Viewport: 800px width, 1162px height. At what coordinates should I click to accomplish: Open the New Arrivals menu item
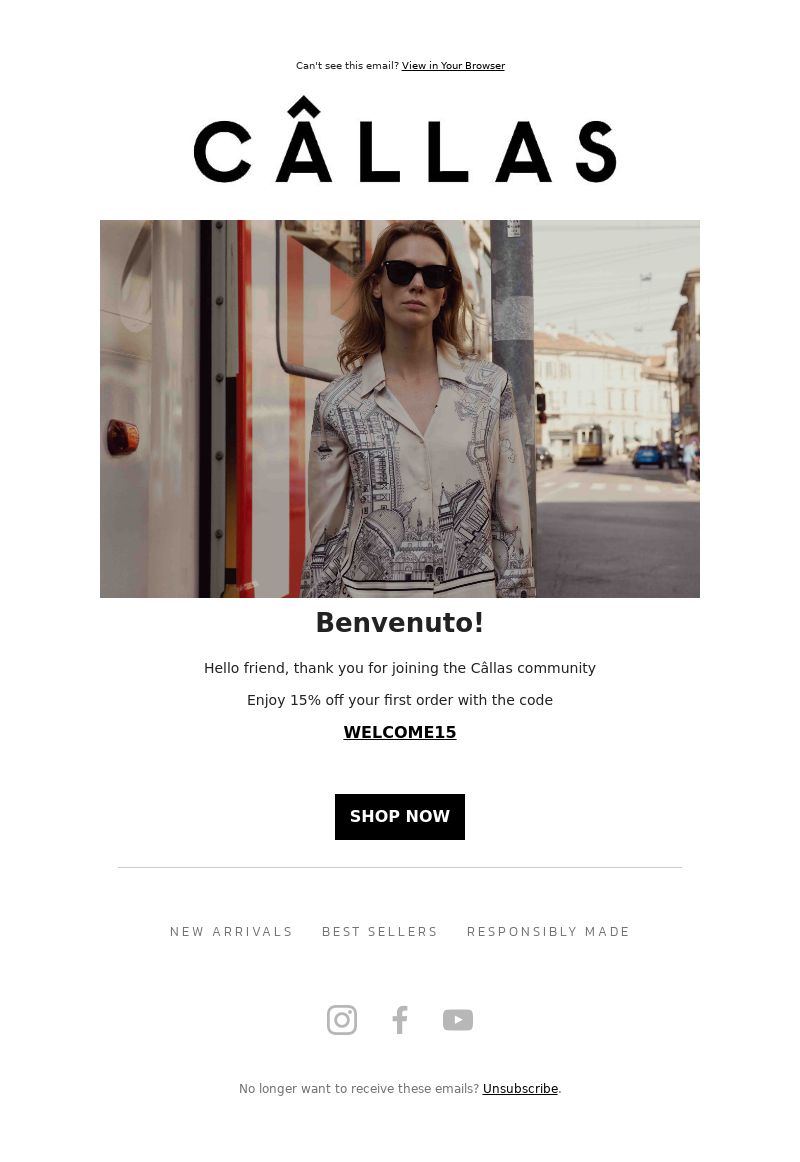(231, 932)
